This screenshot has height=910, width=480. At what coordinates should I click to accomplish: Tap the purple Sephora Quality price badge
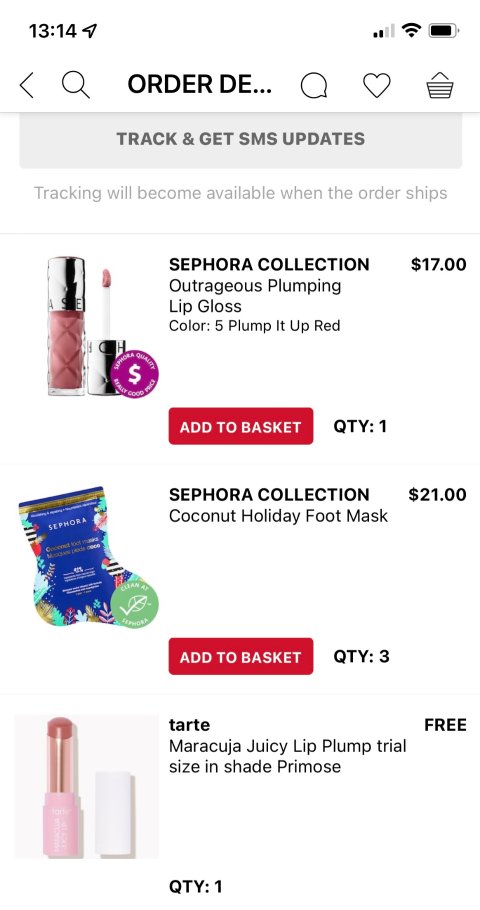(134, 374)
